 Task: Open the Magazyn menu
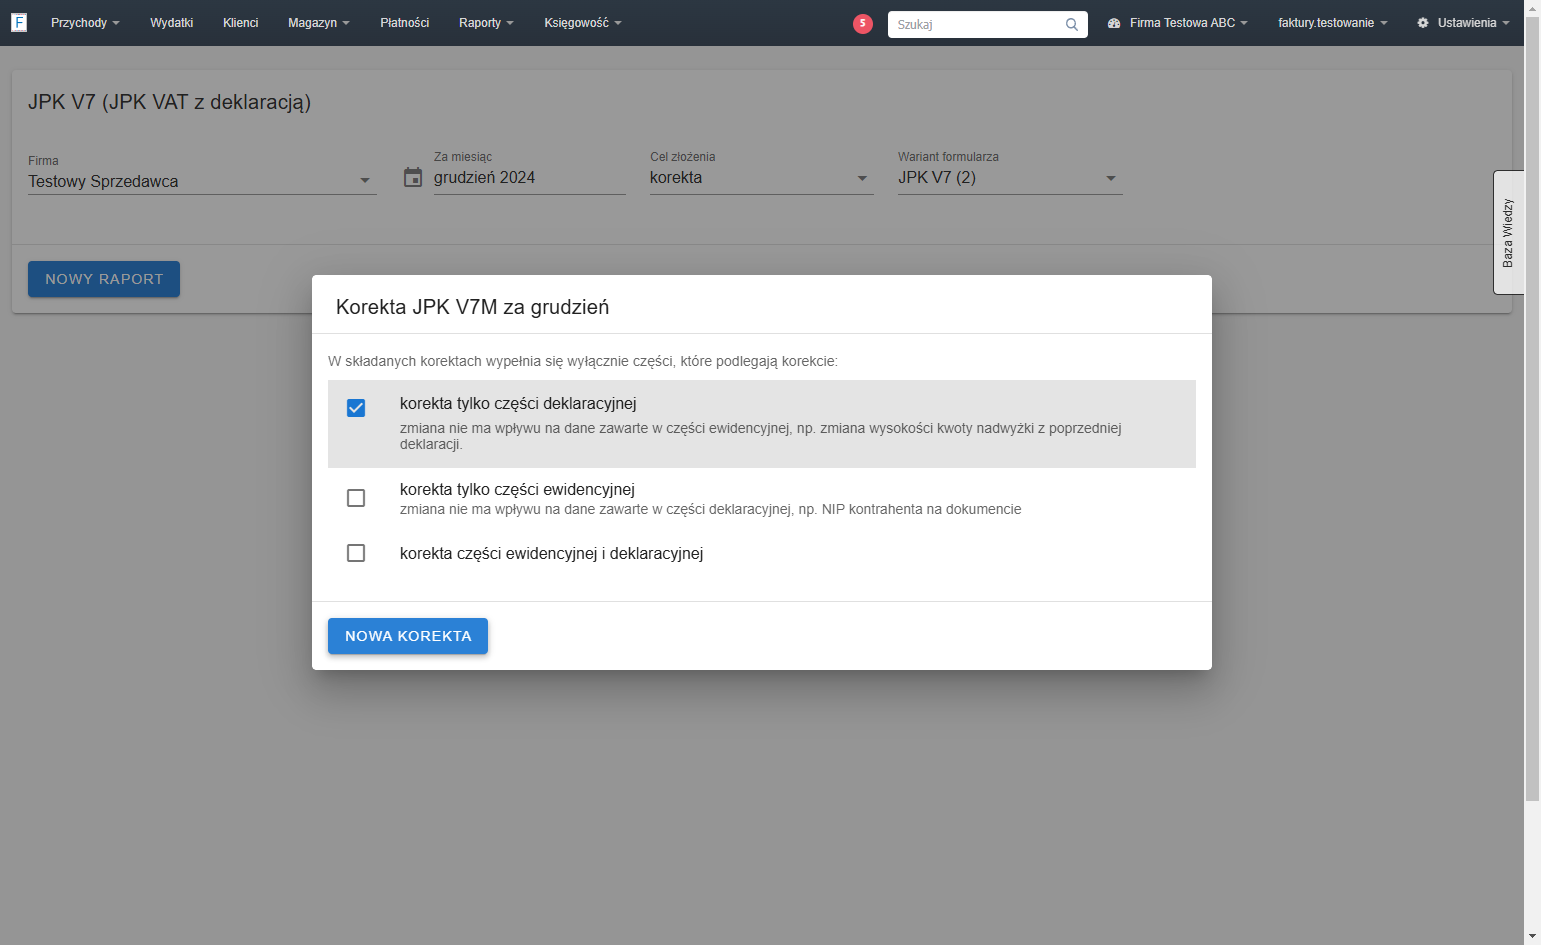click(x=319, y=23)
